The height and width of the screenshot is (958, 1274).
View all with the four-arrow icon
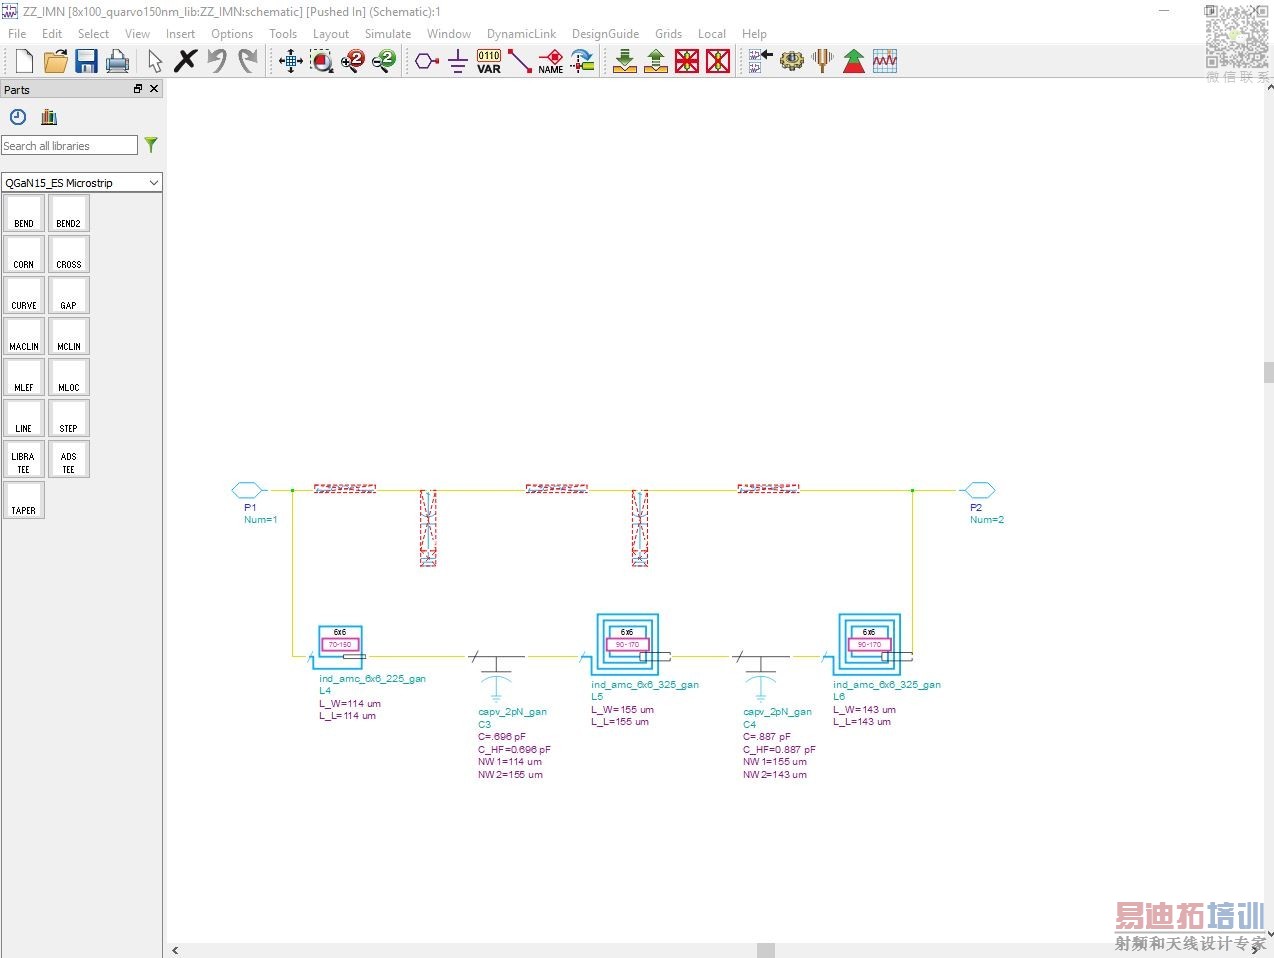(x=290, y=61)
